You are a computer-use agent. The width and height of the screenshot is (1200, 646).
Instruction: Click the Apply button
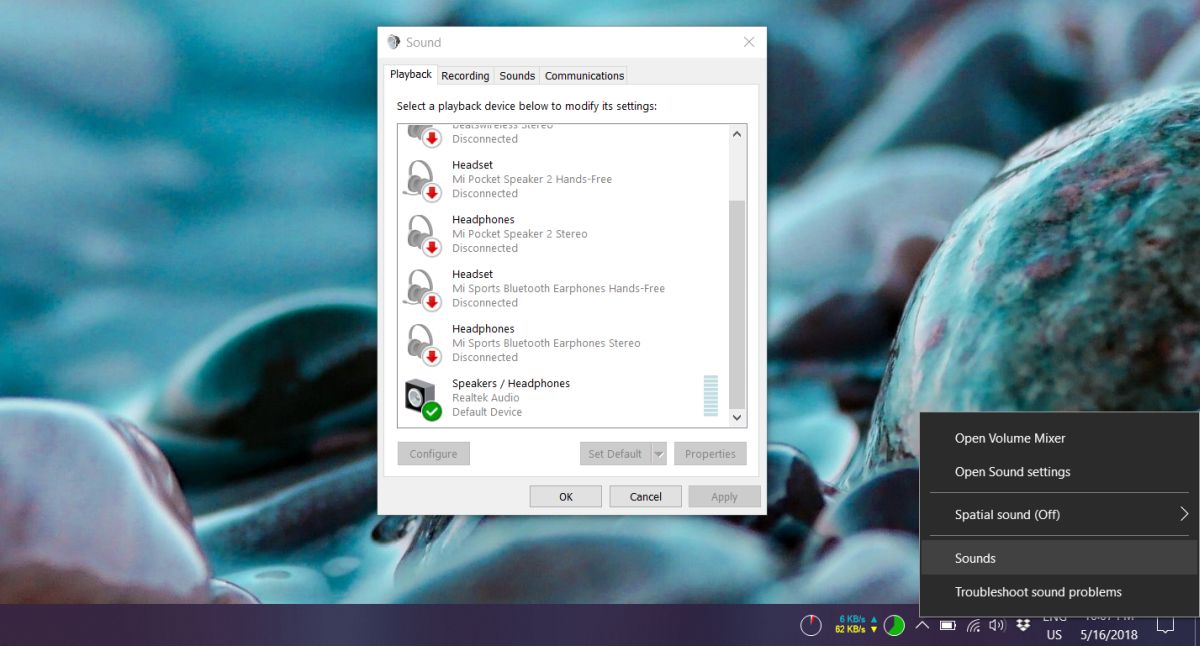point(724,496)
